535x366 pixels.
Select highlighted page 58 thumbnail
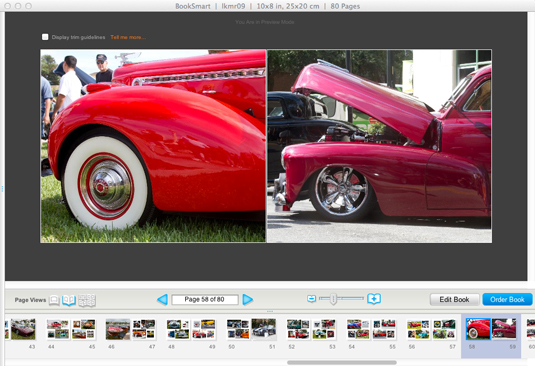pyautogui.click(x=478, y=329)
